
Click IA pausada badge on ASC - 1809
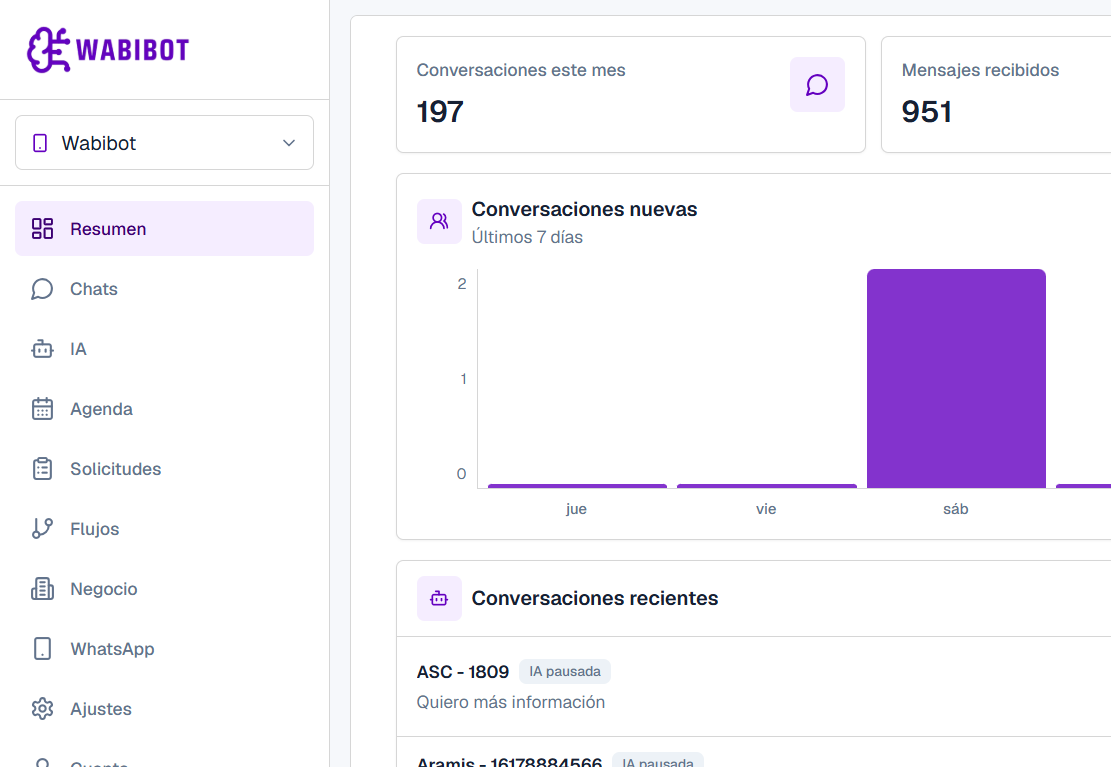pyautogui.click(x=565, y=671)
